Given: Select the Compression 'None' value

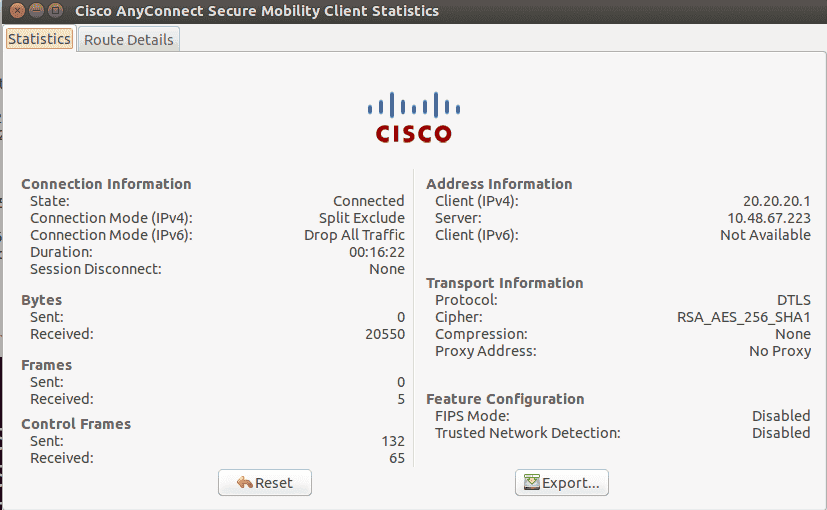Looking at the screenshot, I should (793, 334).
